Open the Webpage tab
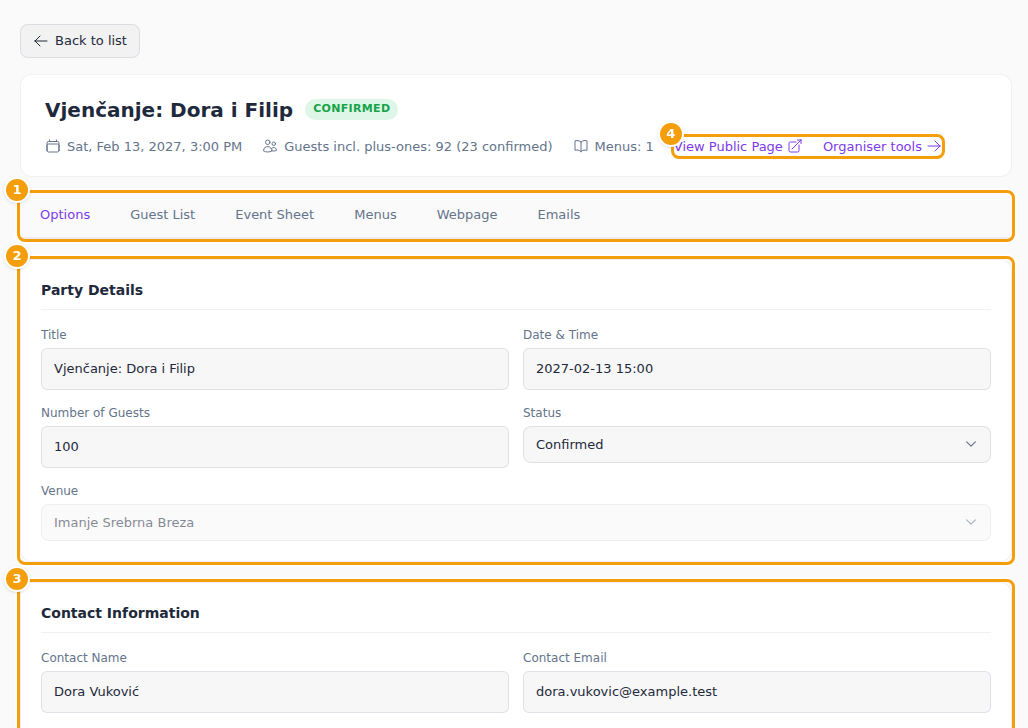Screen dimensions: 1028x728 click(467, 214)
